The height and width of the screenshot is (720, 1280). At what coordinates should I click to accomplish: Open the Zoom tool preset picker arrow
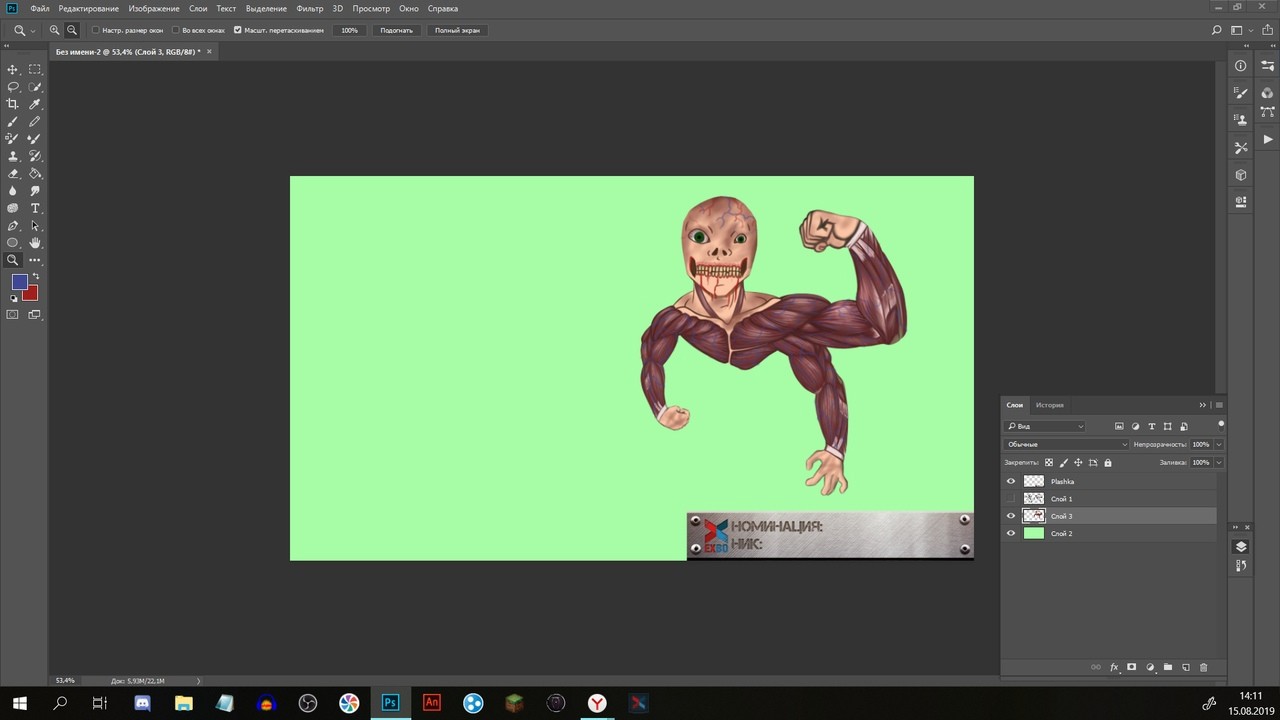coord(33,31)
